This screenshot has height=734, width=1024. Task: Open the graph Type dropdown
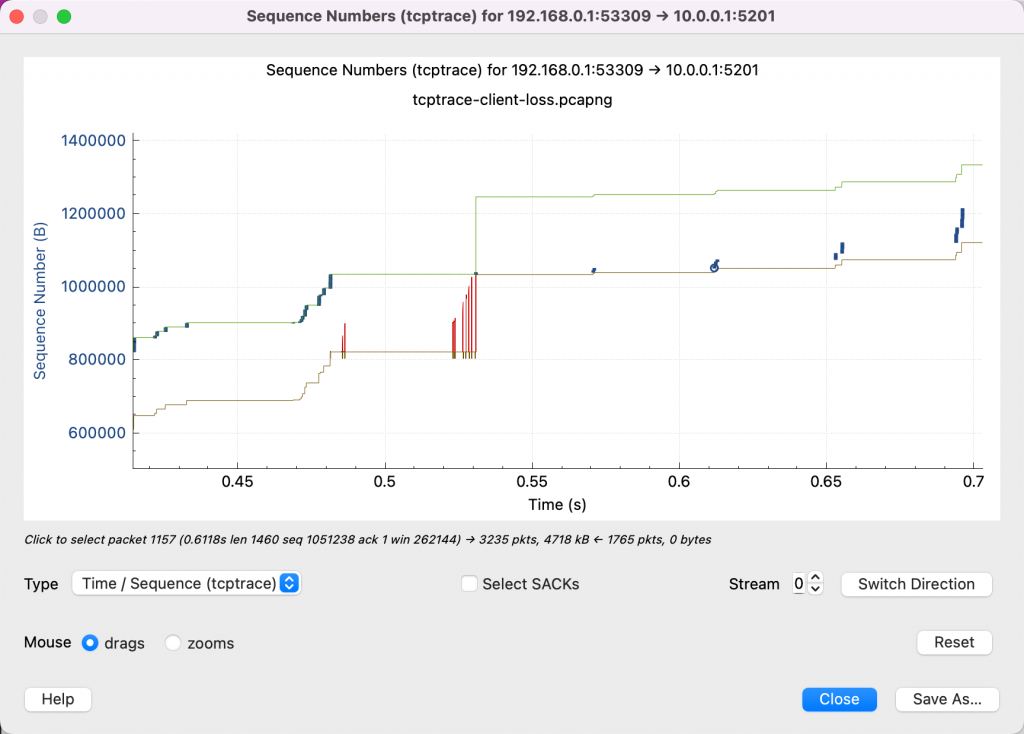coord(186,583)
